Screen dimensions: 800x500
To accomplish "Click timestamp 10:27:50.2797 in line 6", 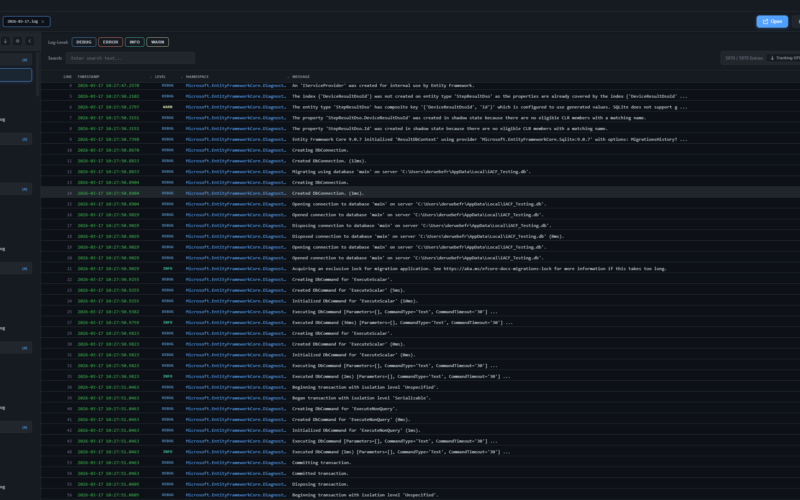I will click(108, 107).
